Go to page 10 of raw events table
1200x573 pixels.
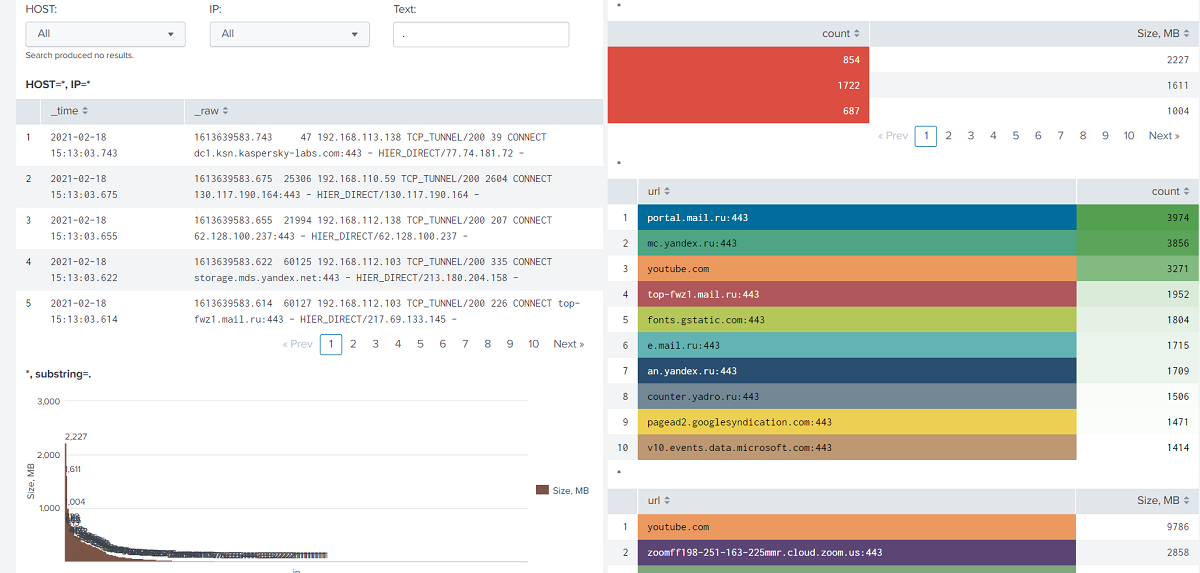click(534, 344)
